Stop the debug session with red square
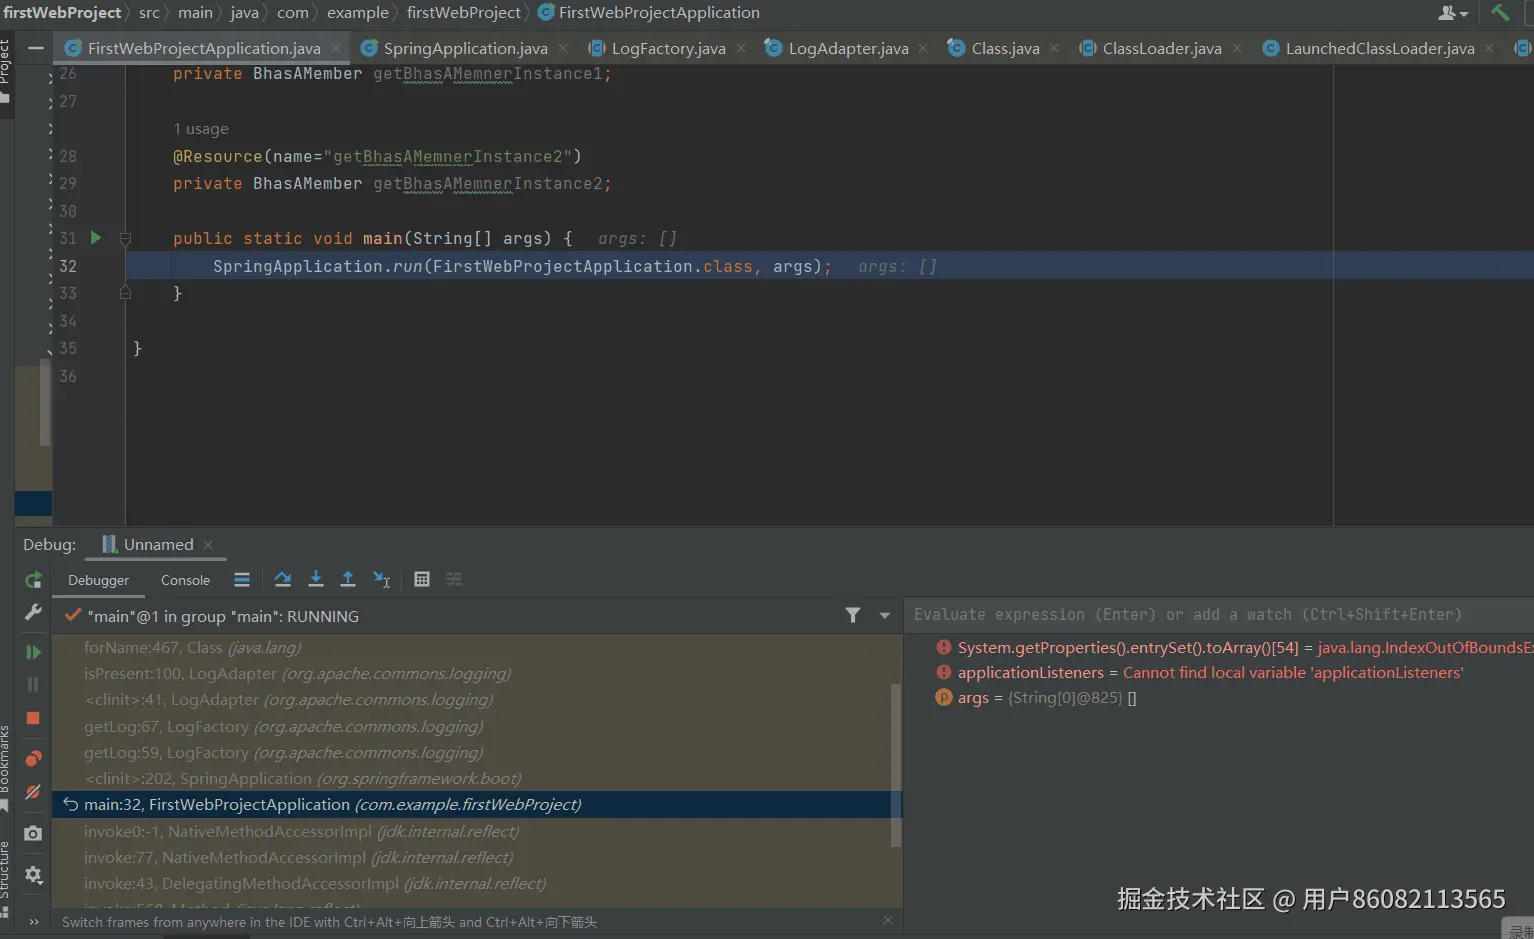The width and height of the screenshot is (1534, 939). pos(33,718)
